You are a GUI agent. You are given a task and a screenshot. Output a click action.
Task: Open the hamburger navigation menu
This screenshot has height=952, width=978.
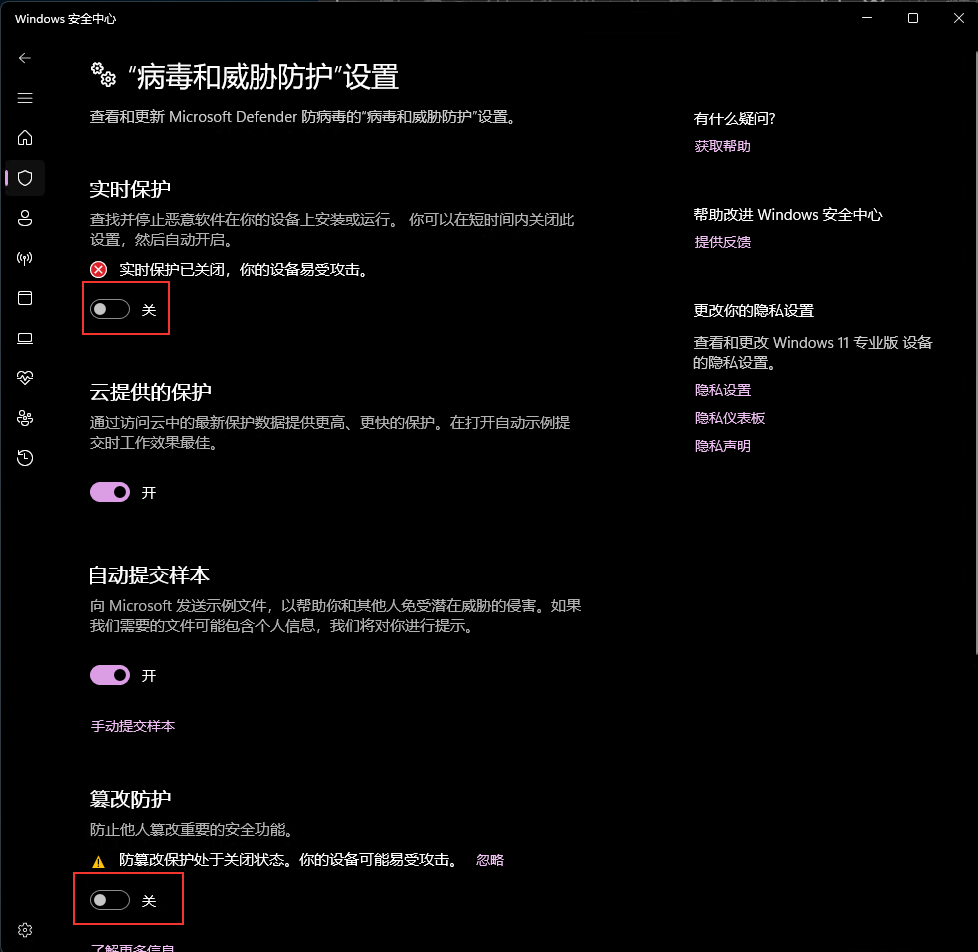25,98
